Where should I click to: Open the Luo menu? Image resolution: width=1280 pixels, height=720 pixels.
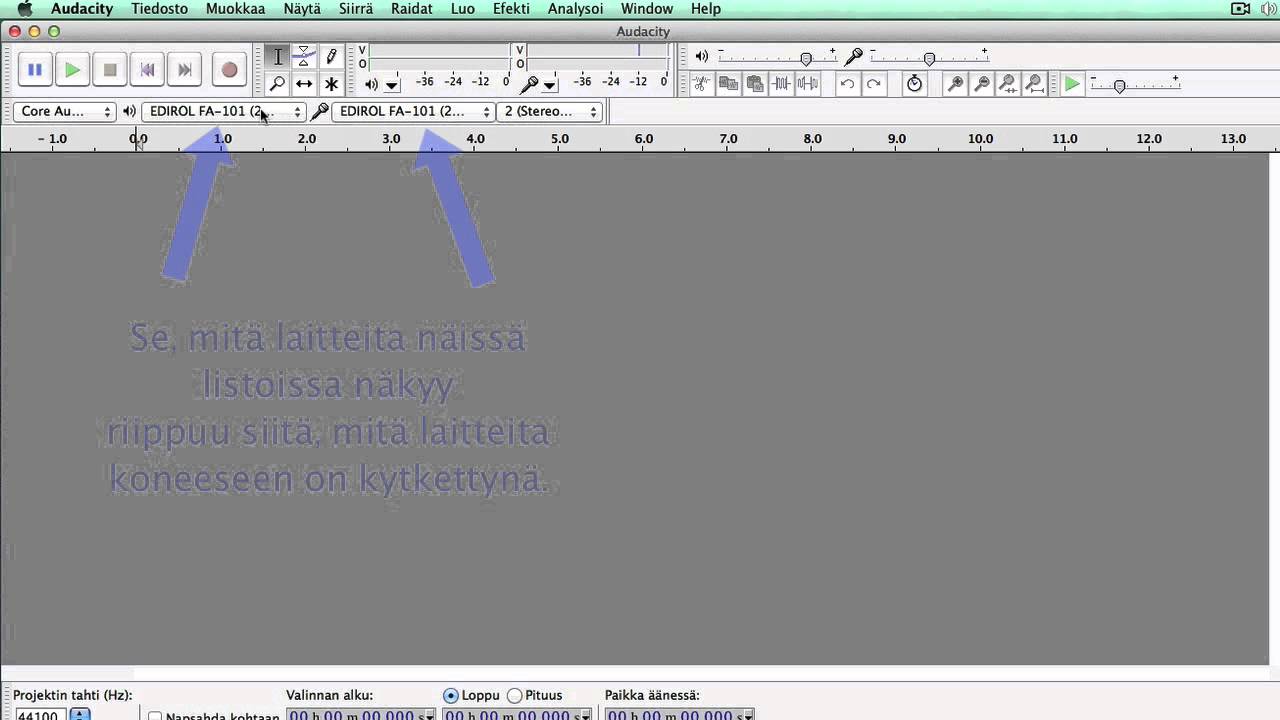click(463, 9)
